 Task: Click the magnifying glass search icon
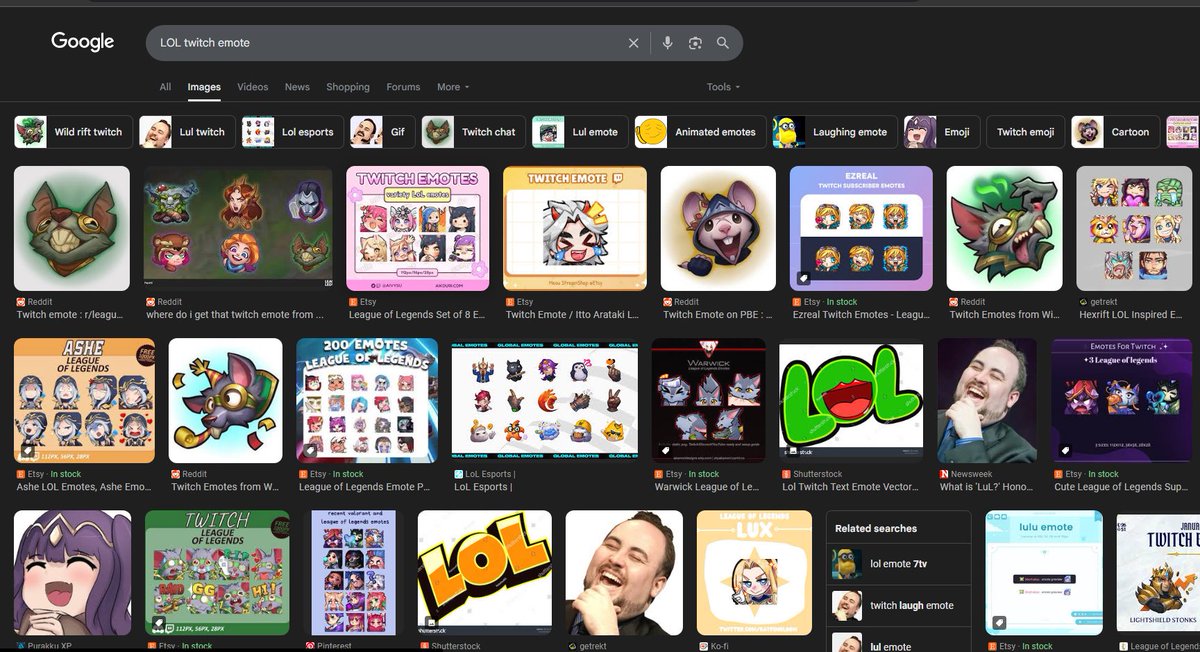[x=723, y=43]
